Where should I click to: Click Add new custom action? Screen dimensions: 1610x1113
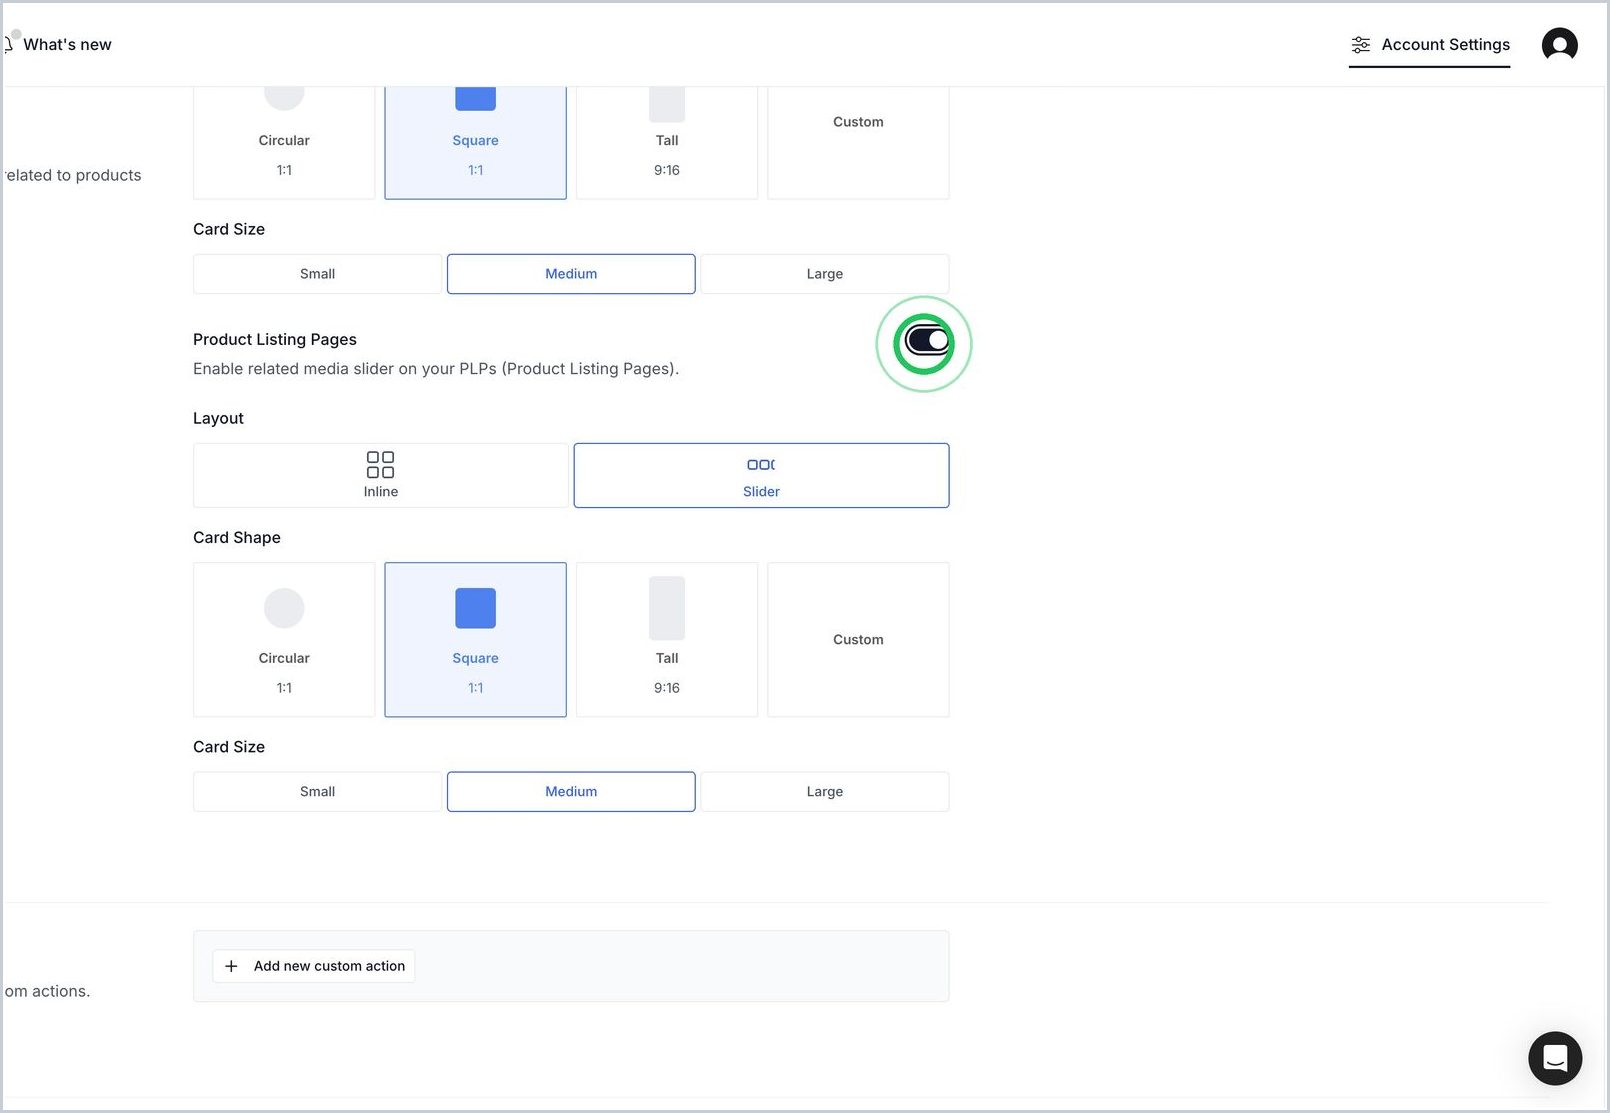tap(314, 966)
